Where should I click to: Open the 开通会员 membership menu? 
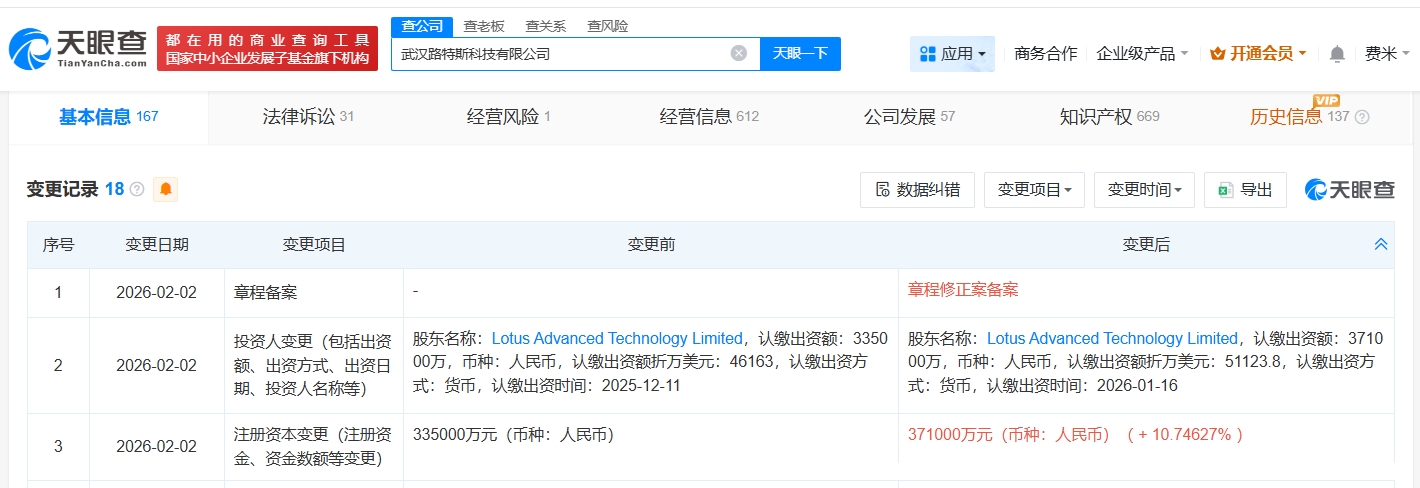[1258, 54]
